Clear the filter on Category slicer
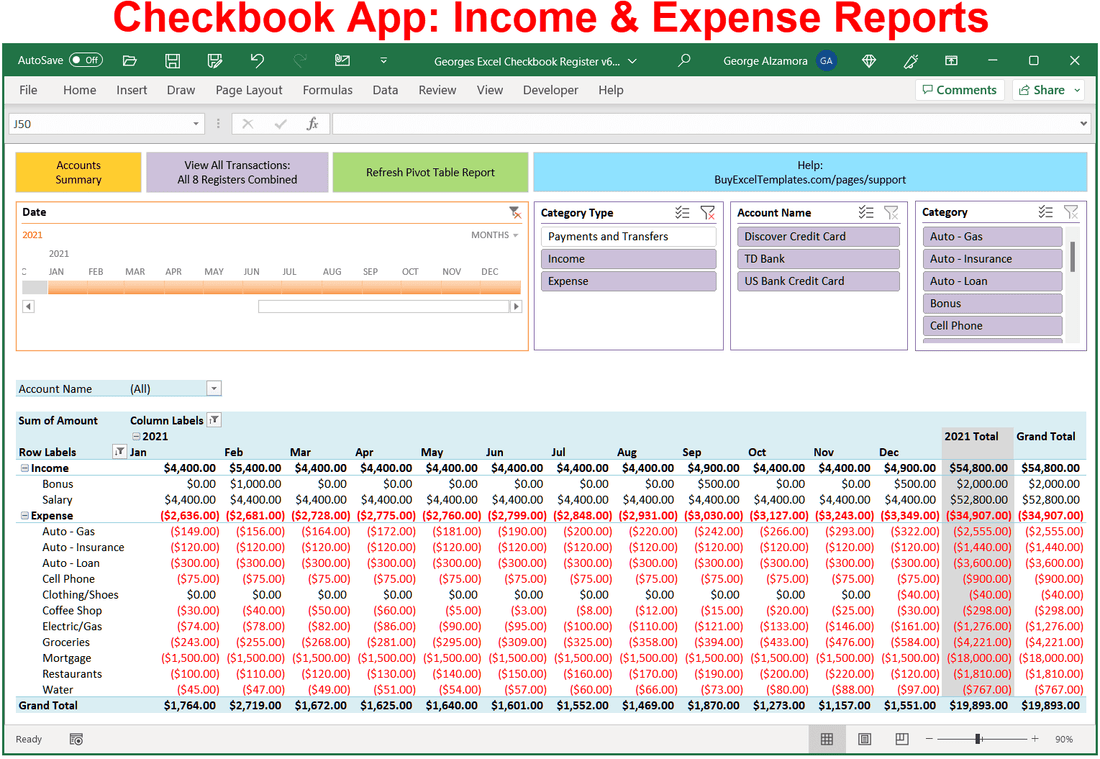 pos(1071,212)
